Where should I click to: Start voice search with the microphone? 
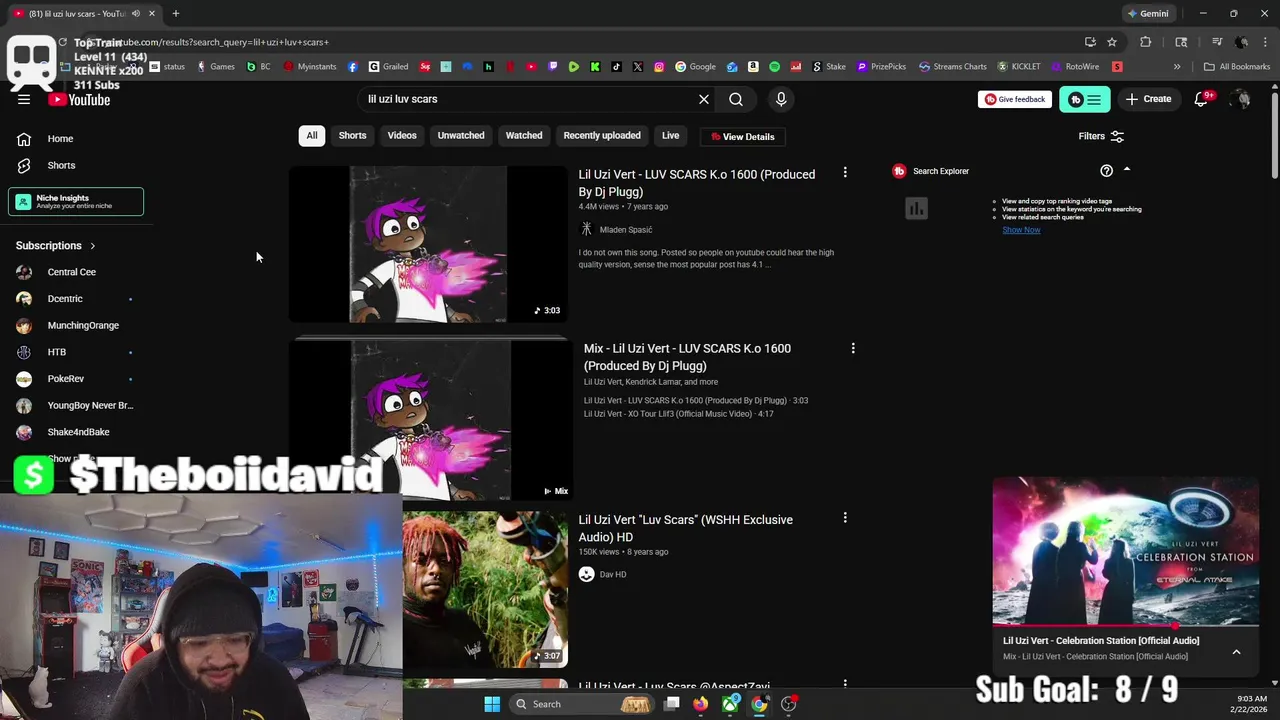tap(781, 99)
